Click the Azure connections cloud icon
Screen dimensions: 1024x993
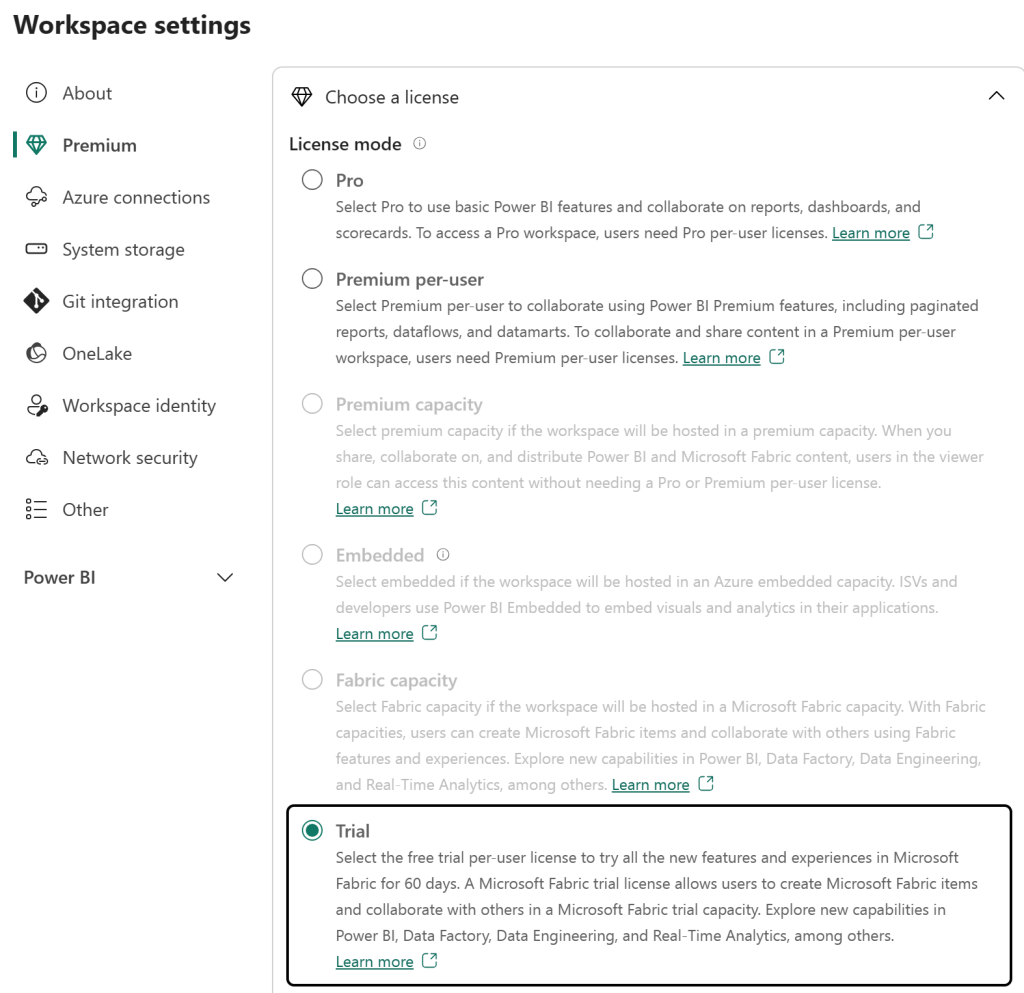pos(36,197)
